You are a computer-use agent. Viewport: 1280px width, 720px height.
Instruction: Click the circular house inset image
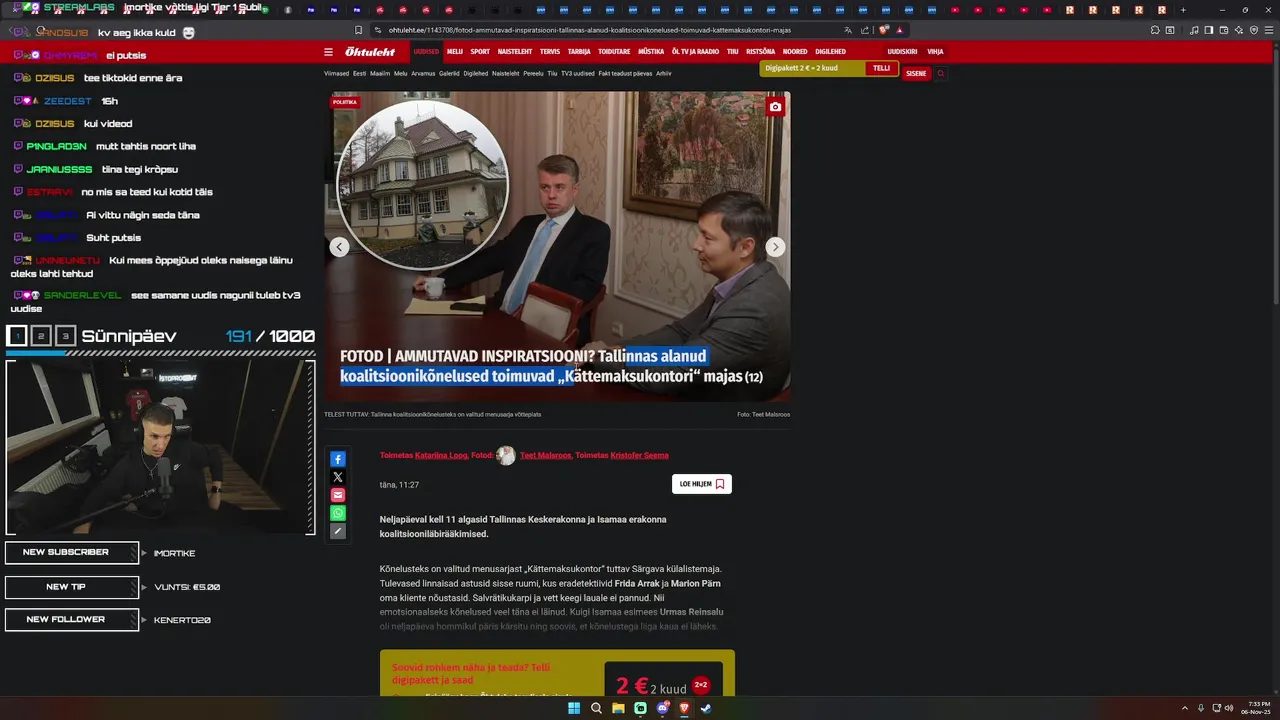pos(422,184)
